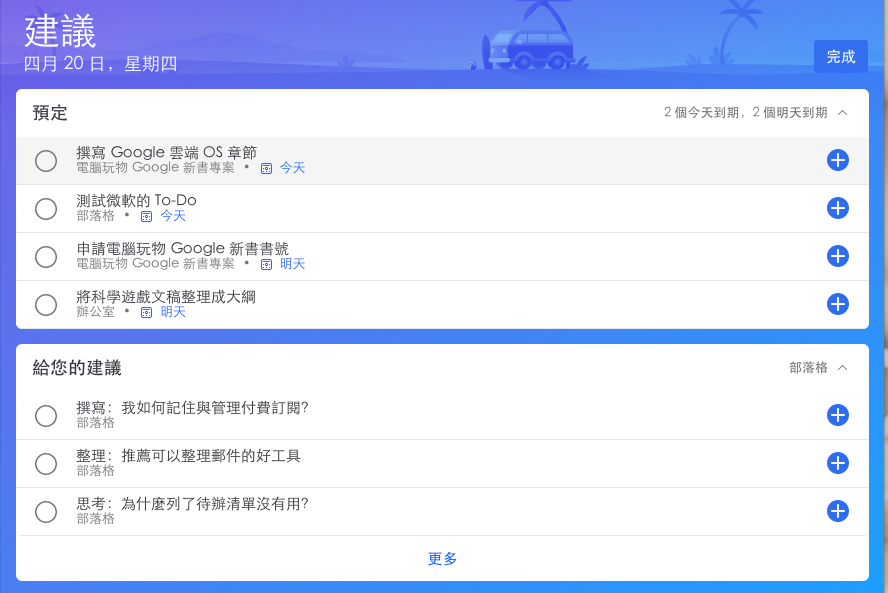Select 將科學遊戲文稿整理成大綱 task title
Screen dimensions: 888x593
[x=166, y=297]
